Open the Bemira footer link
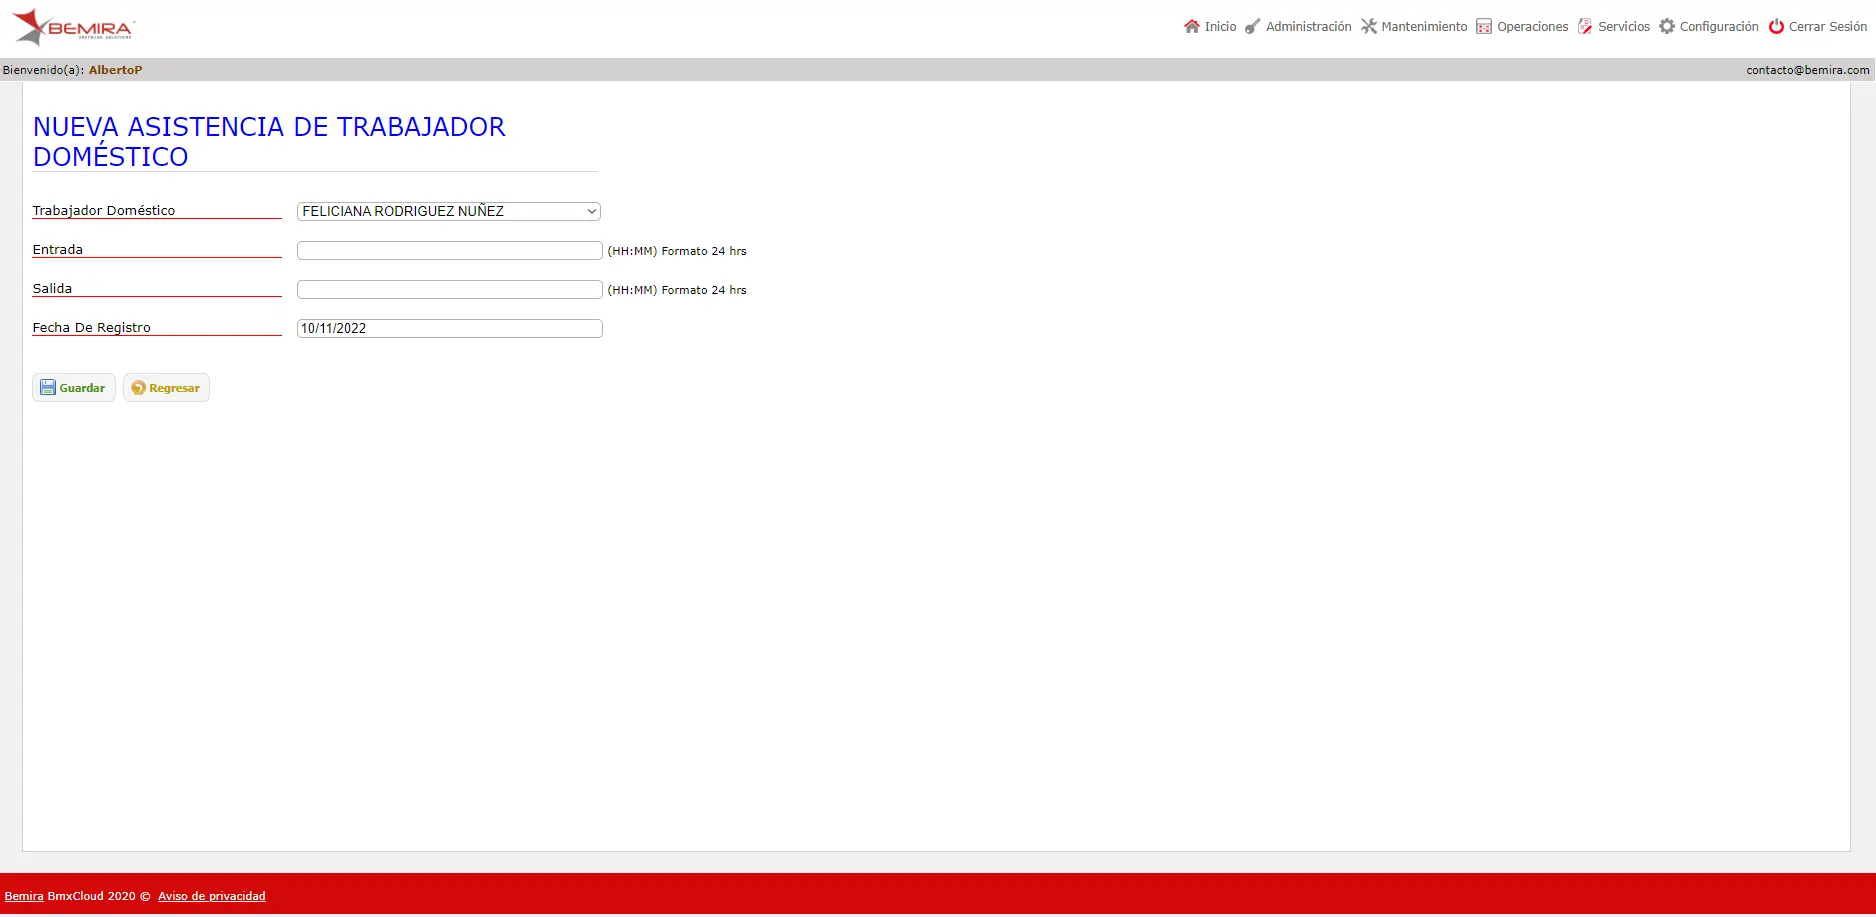1876x917 pixels. (24, 896)
